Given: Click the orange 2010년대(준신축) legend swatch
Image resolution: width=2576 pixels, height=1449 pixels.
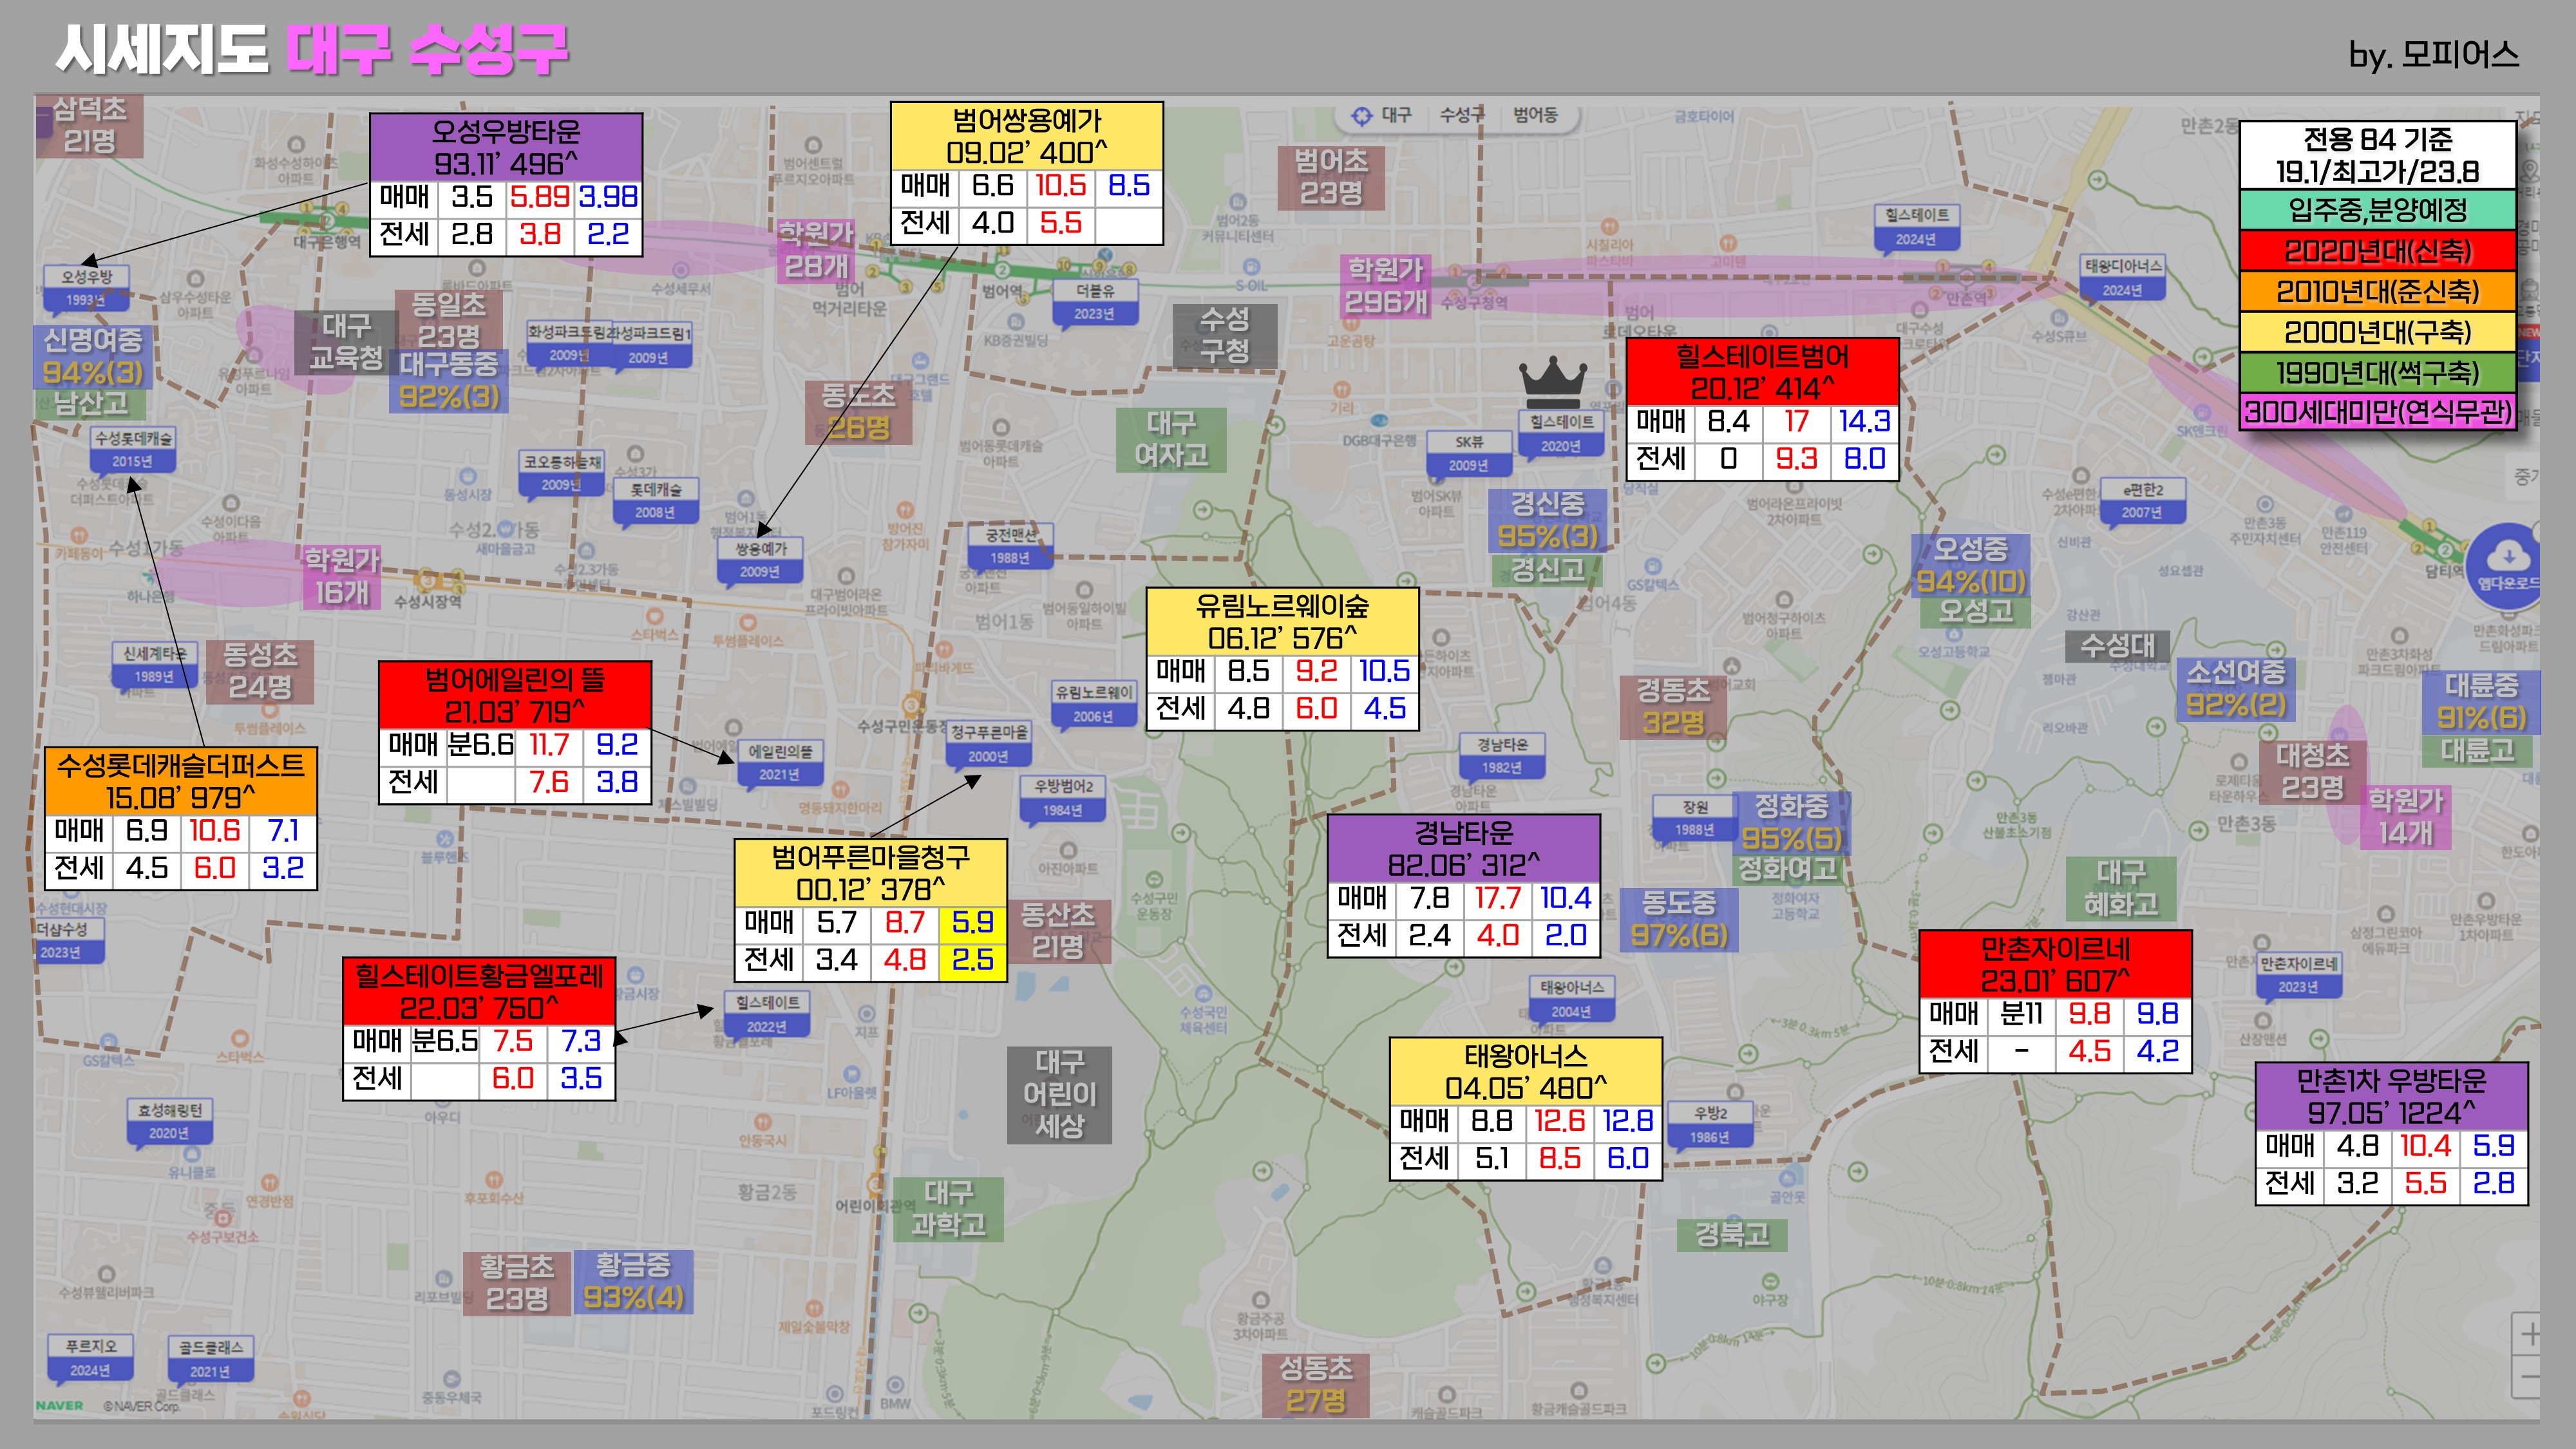Looking at the screenshot, I should (2377, 292).
